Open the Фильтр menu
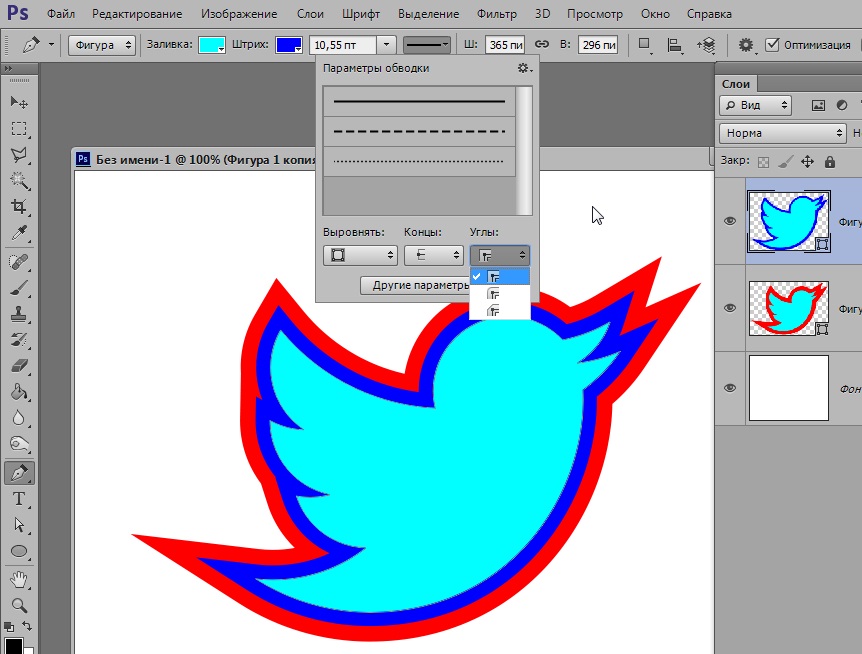862x654 pixels. [497, 14]
